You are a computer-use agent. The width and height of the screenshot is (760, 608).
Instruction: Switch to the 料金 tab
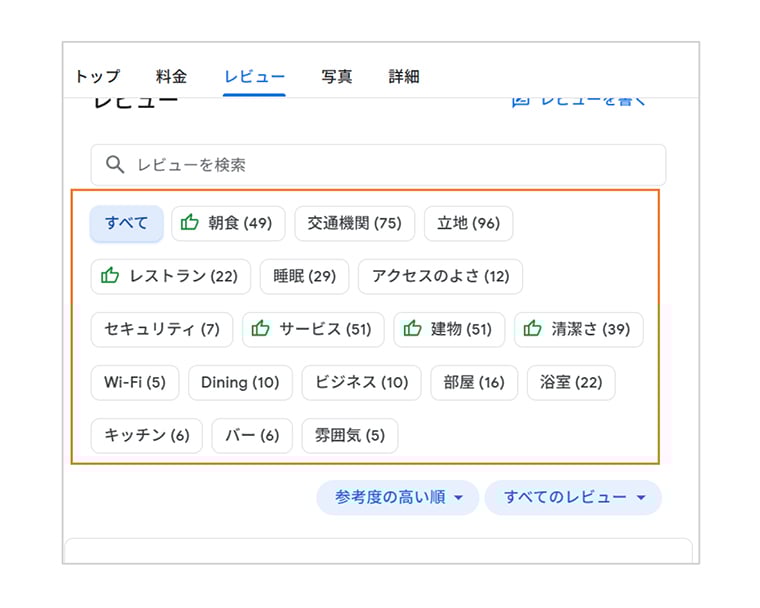pos(171,76)
